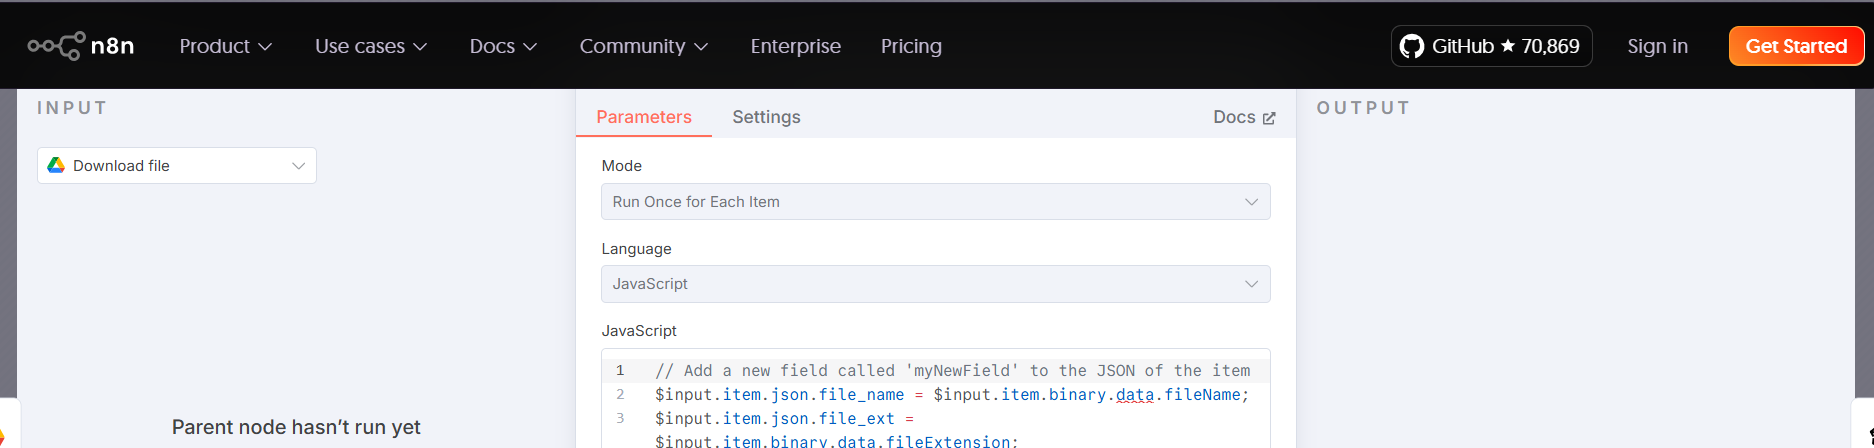
Task: Change the Mode dropdown selection
Action: coord(935,202)
